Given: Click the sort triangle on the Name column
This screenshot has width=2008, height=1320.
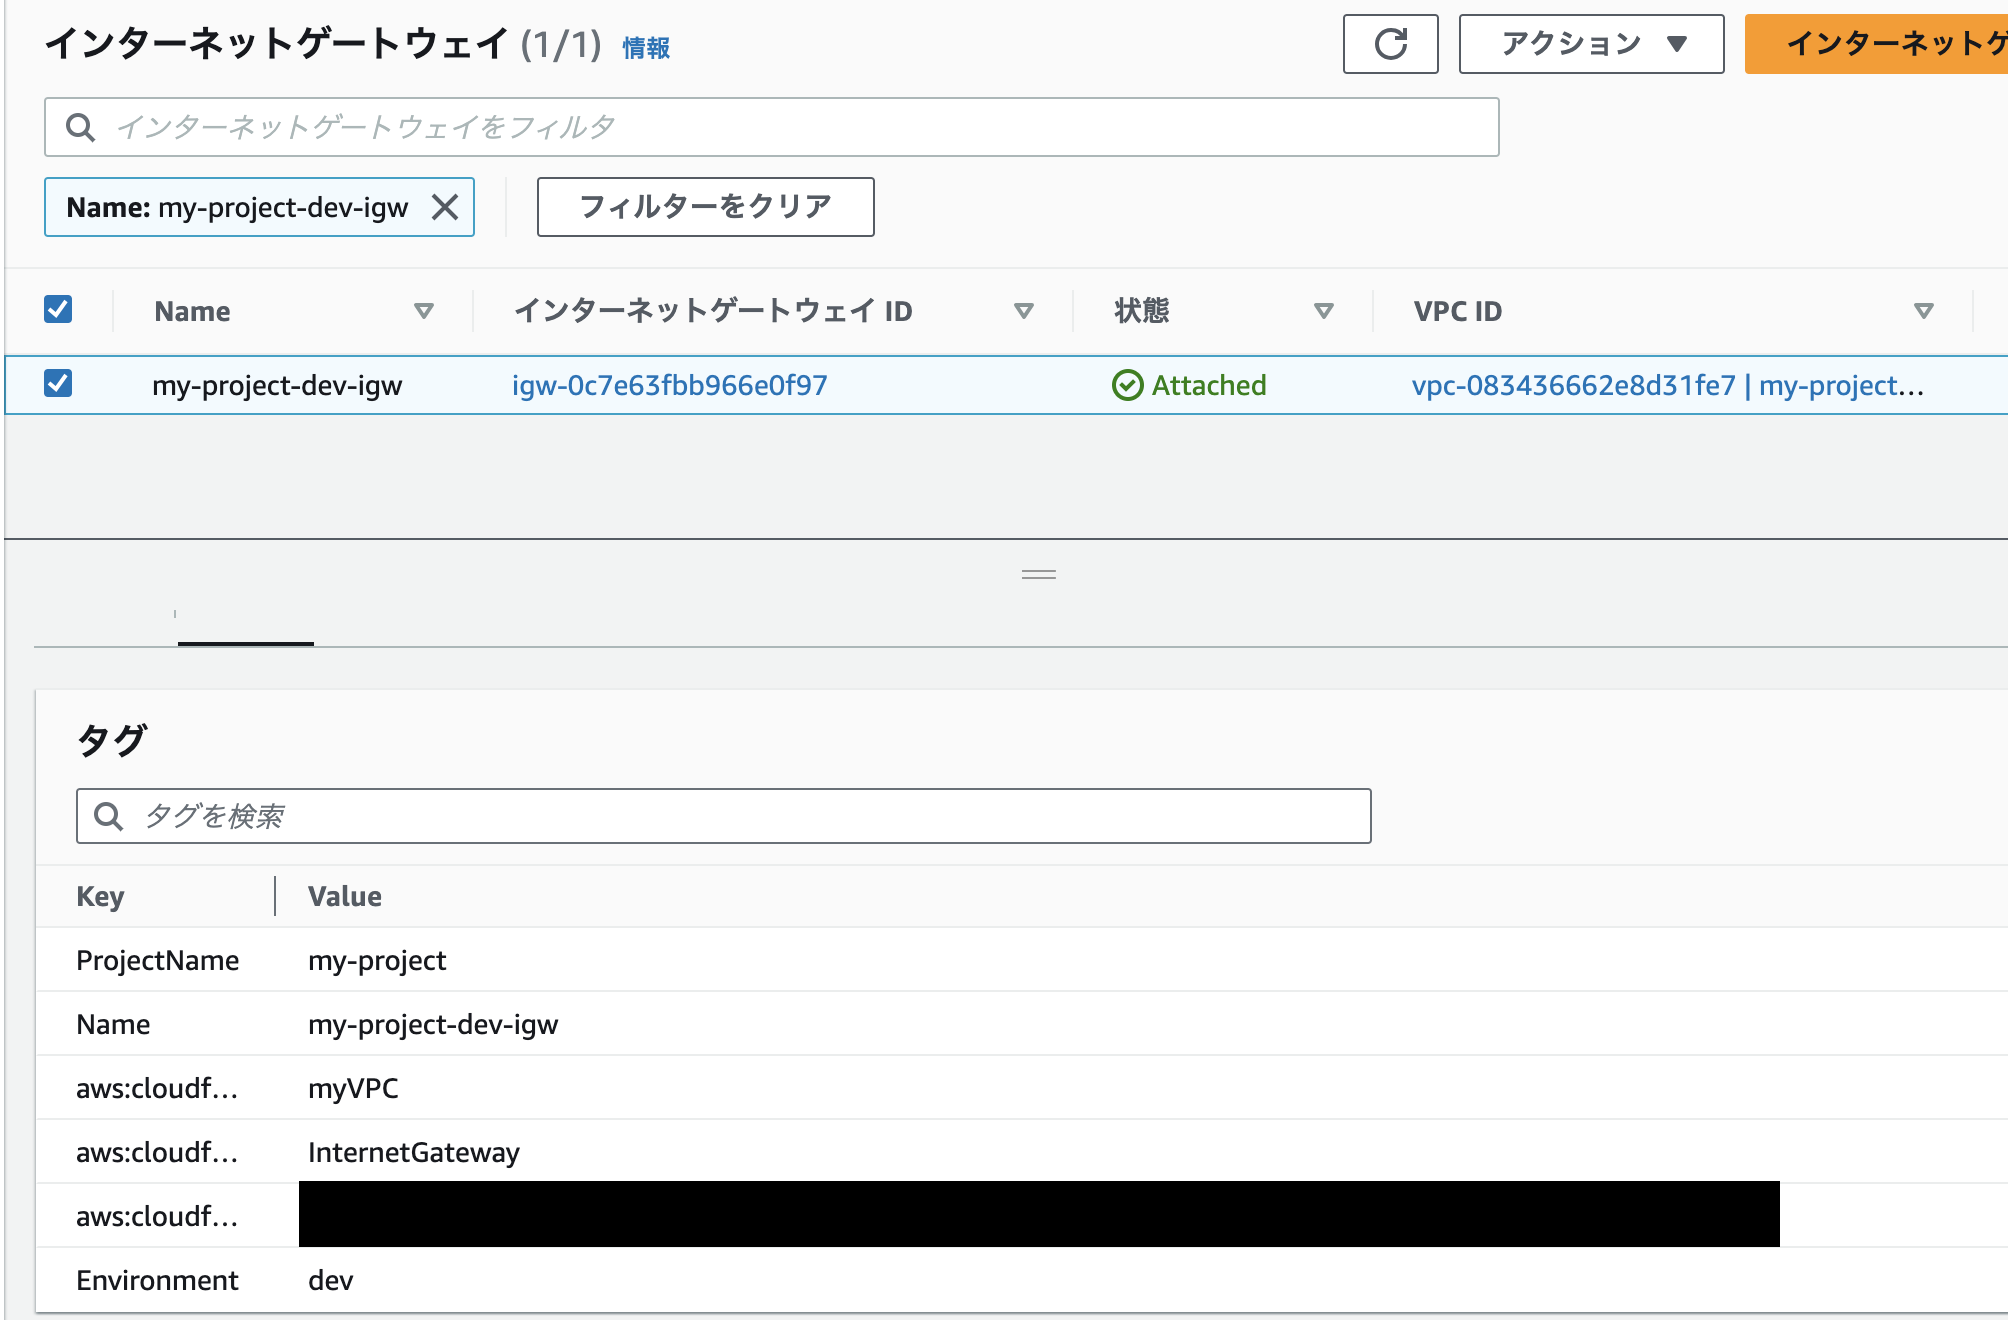Looking at the screenshot, I should point(425,311).
